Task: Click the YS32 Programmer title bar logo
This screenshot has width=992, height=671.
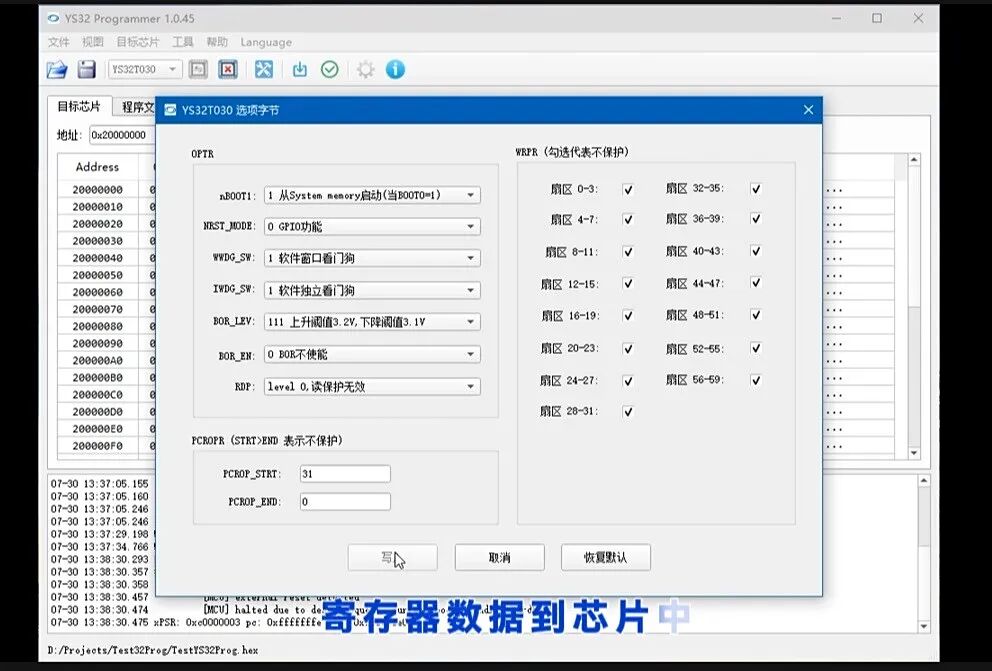Action: point(54,18)
